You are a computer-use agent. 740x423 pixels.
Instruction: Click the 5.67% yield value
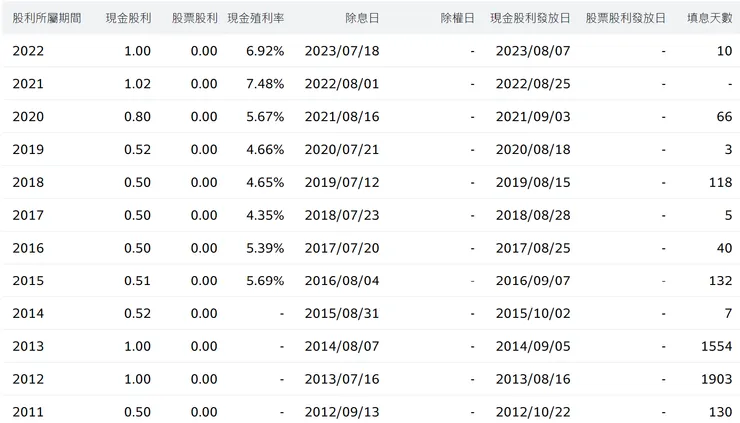[265, 117]
